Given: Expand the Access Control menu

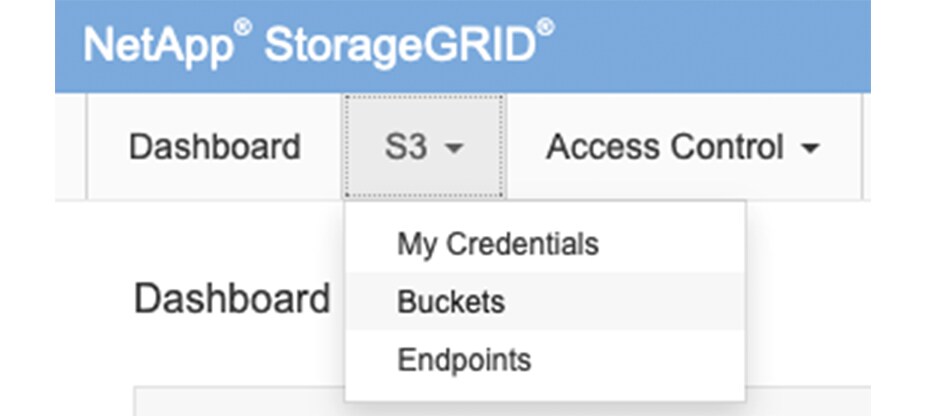Looking at the screenshot, I should tap(682, 148).
